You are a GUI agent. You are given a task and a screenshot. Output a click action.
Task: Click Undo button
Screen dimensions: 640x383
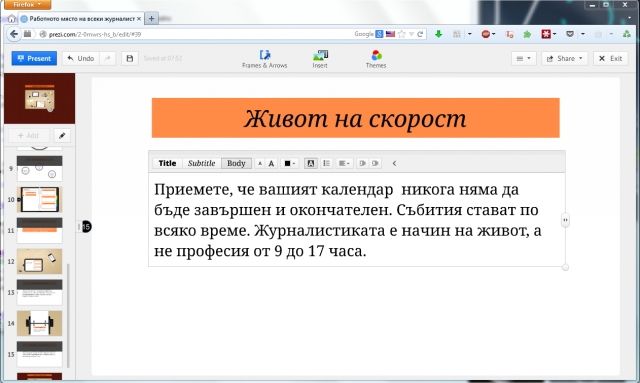coord(81,58)
